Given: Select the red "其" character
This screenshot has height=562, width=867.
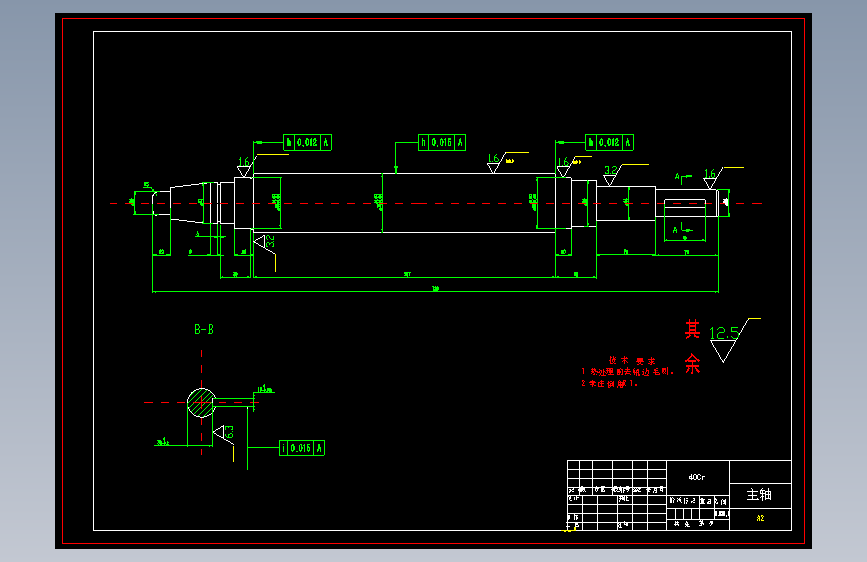Looking at the screenshot, I should (693, 330).
